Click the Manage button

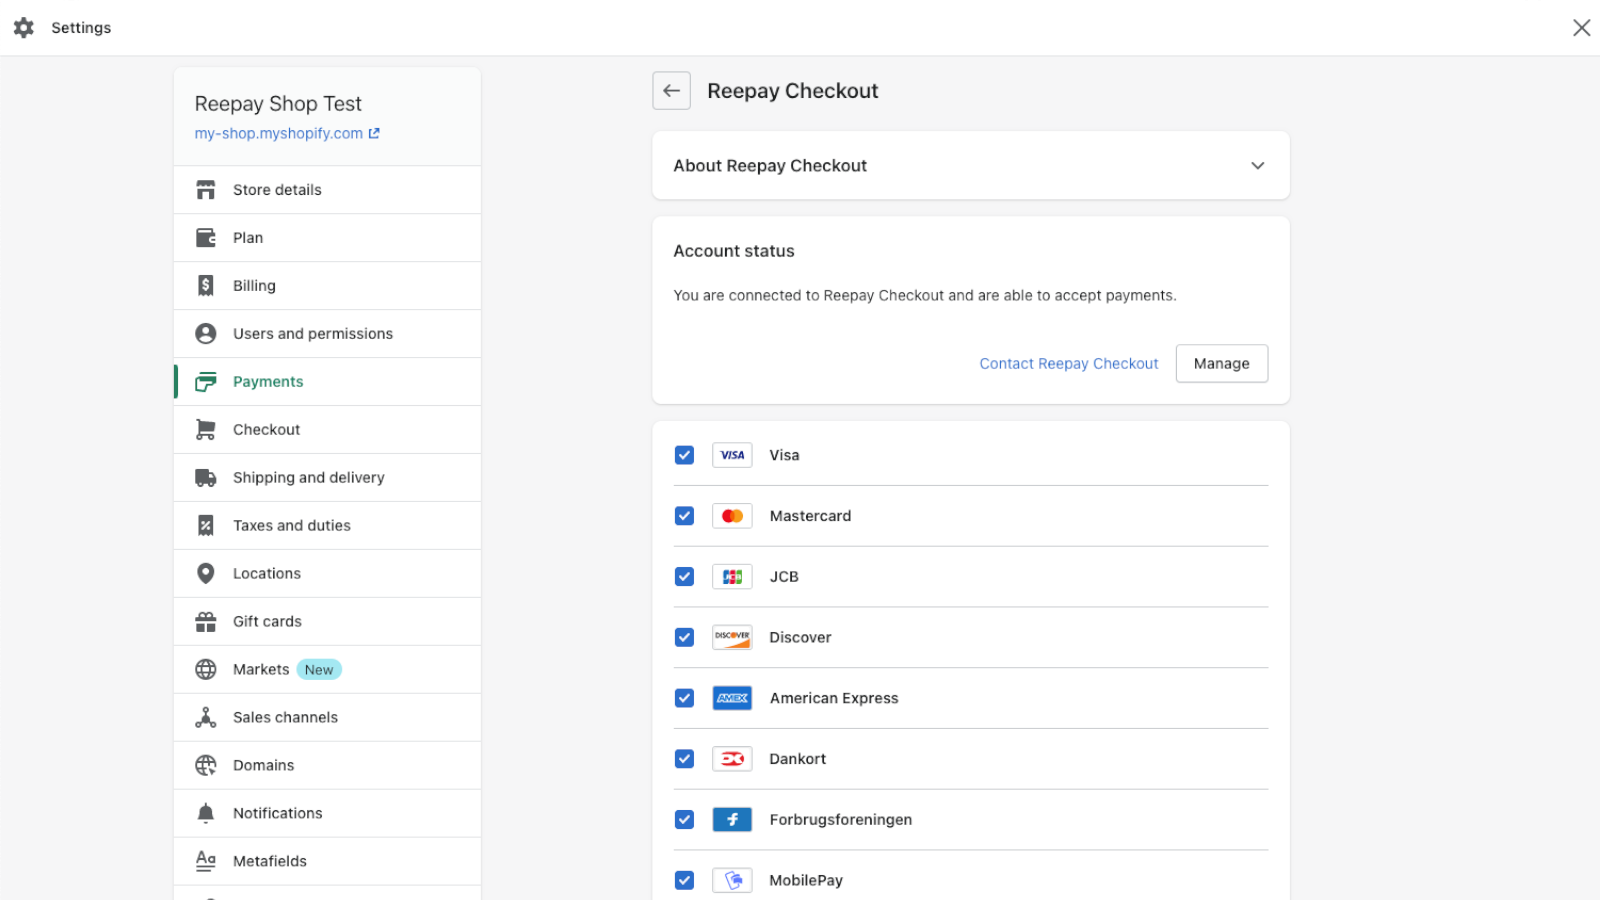[x=1222, y=364]
